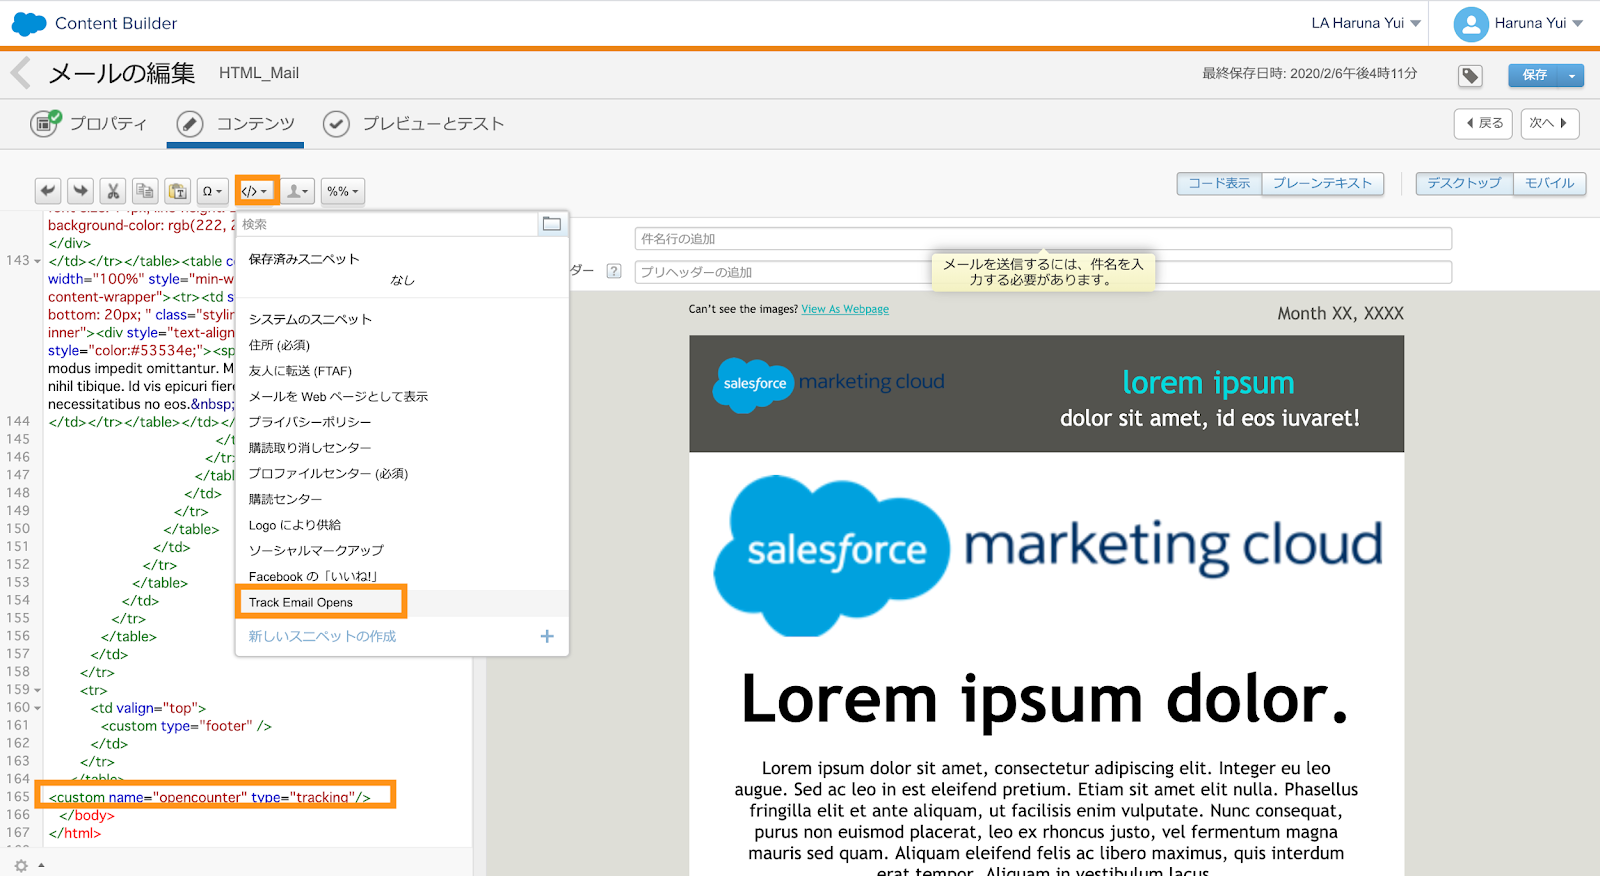Switch to the プロパティ step
The image size is (1600, 876).
(x=89, y=123)
